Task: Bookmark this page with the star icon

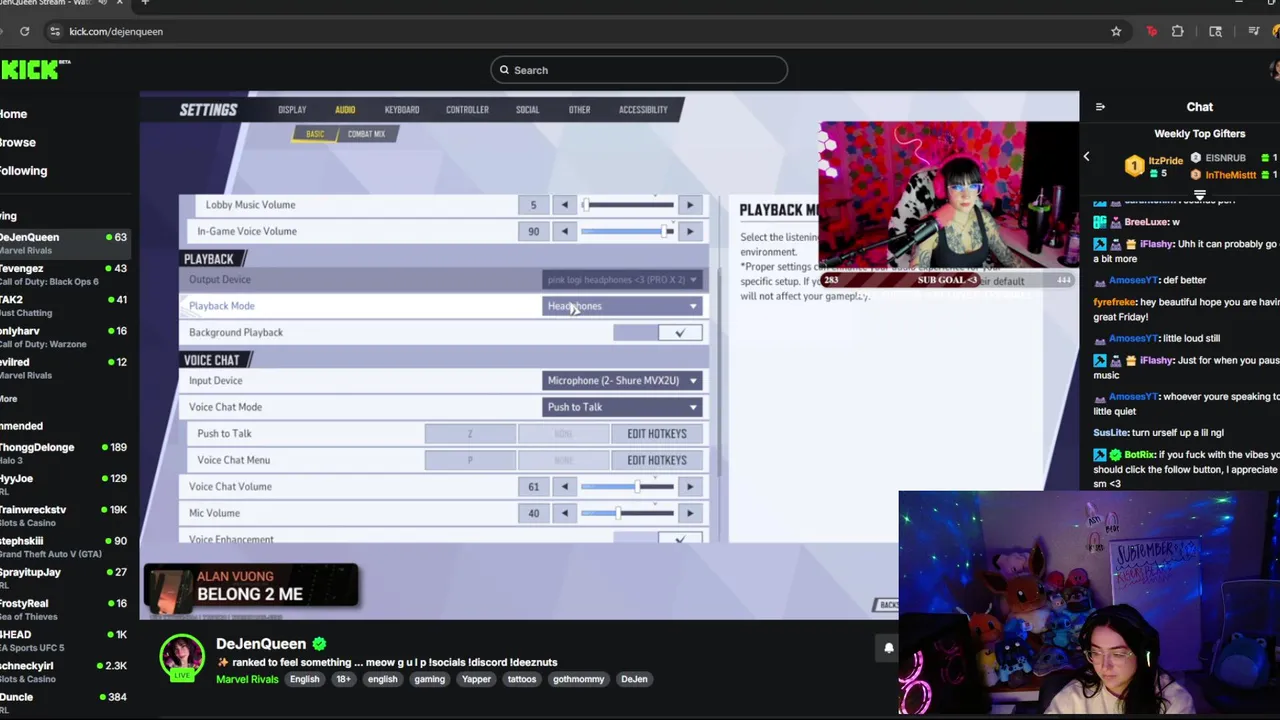Action: [x=1116, y=31]
